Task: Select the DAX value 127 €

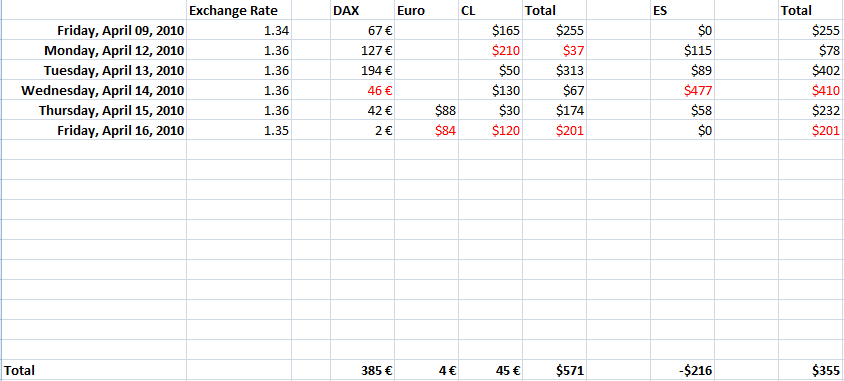Action: click(x=362, y=51)
